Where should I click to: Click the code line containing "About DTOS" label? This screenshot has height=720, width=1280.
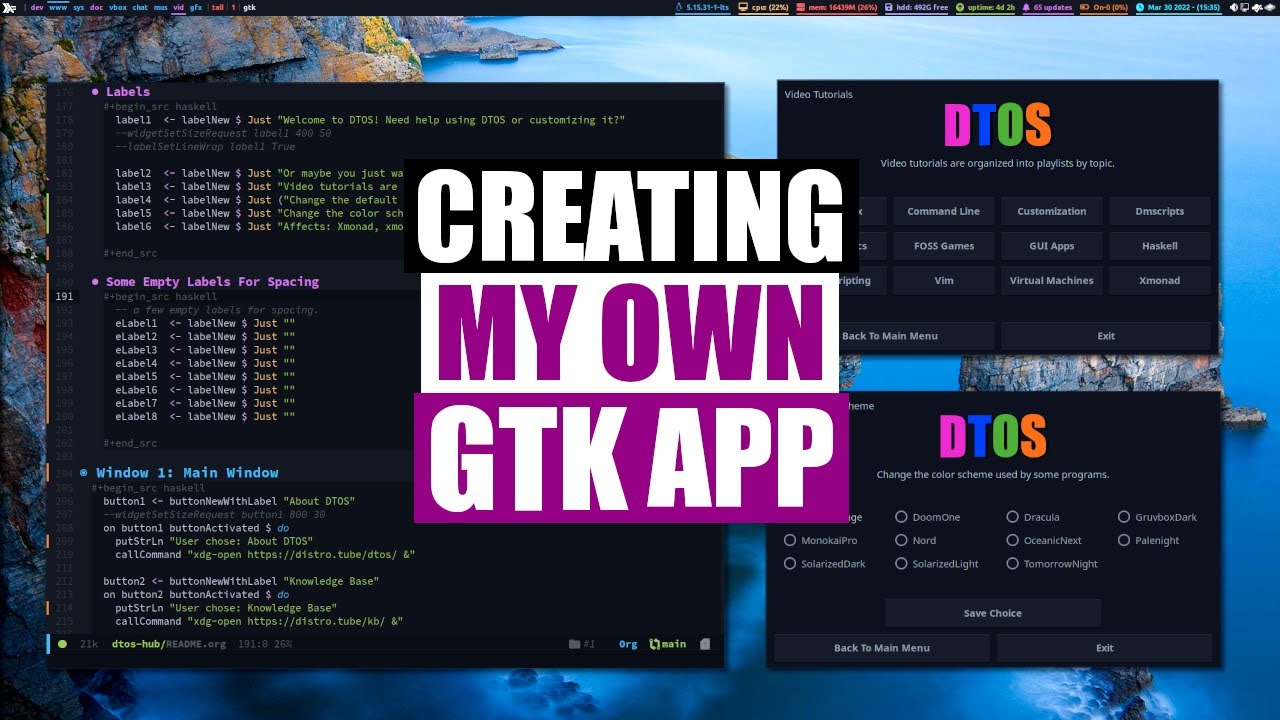tap(229, 501)
